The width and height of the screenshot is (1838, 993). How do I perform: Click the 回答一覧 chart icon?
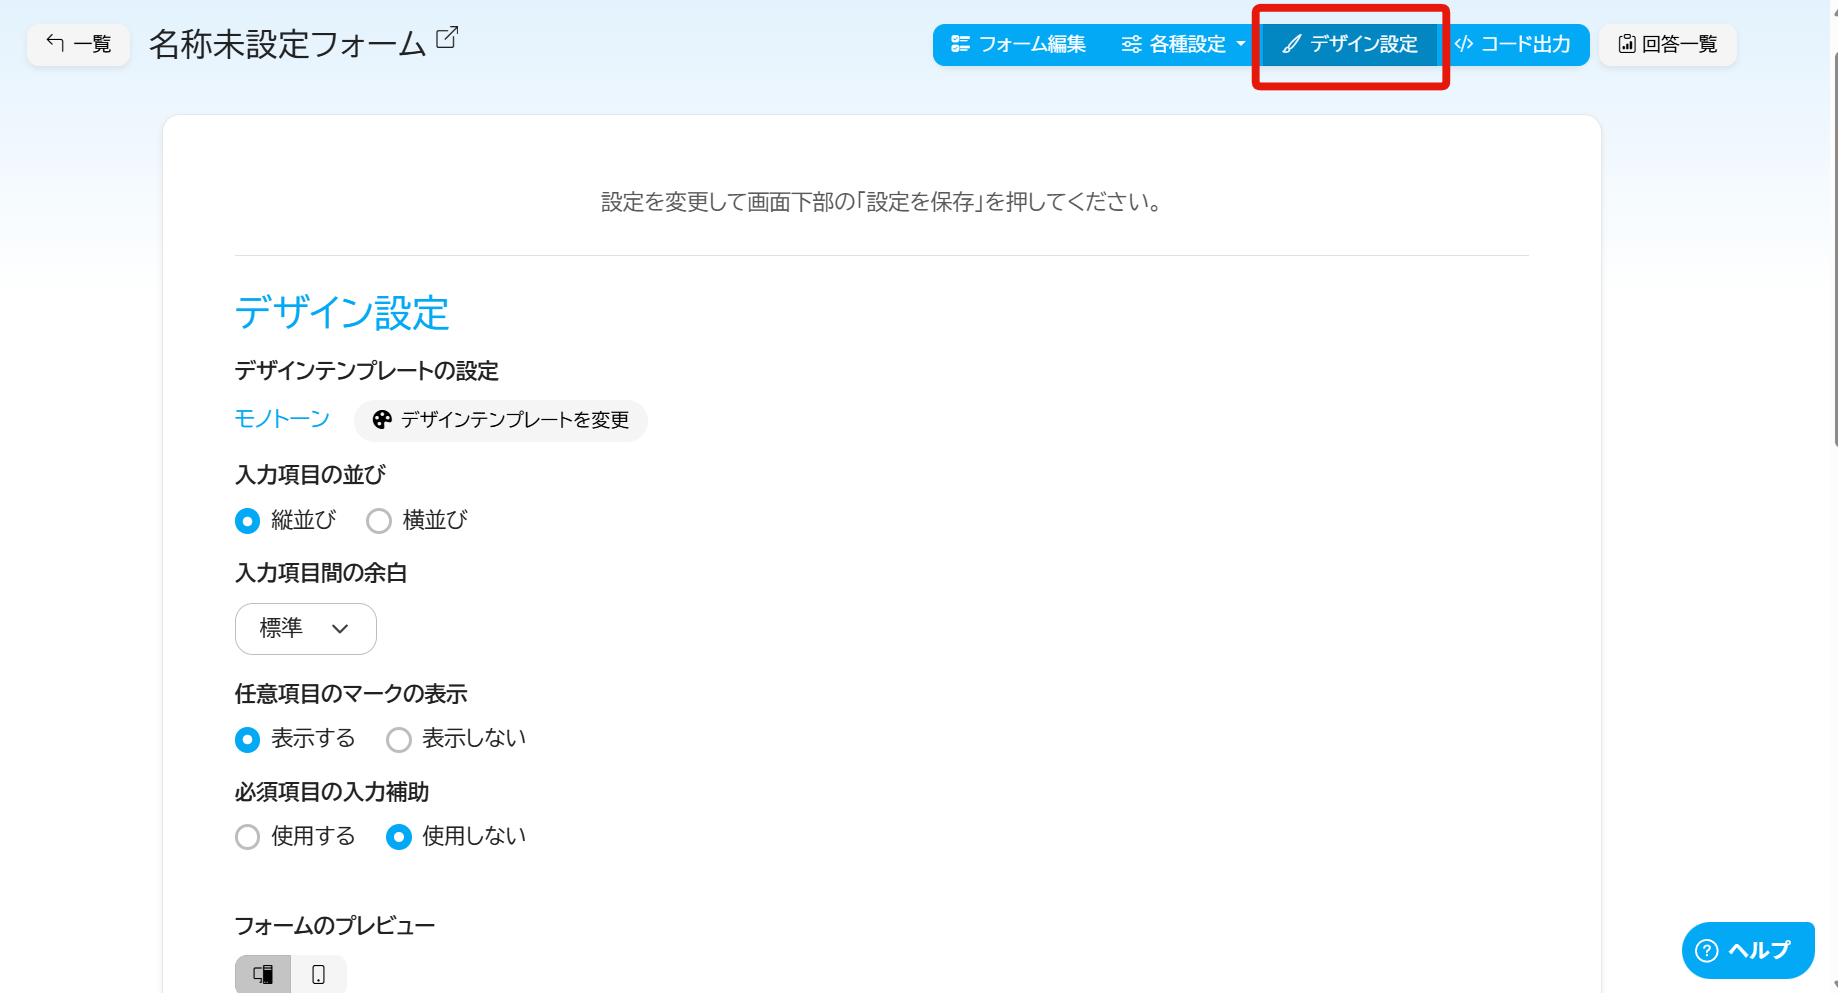point(1627,44)
